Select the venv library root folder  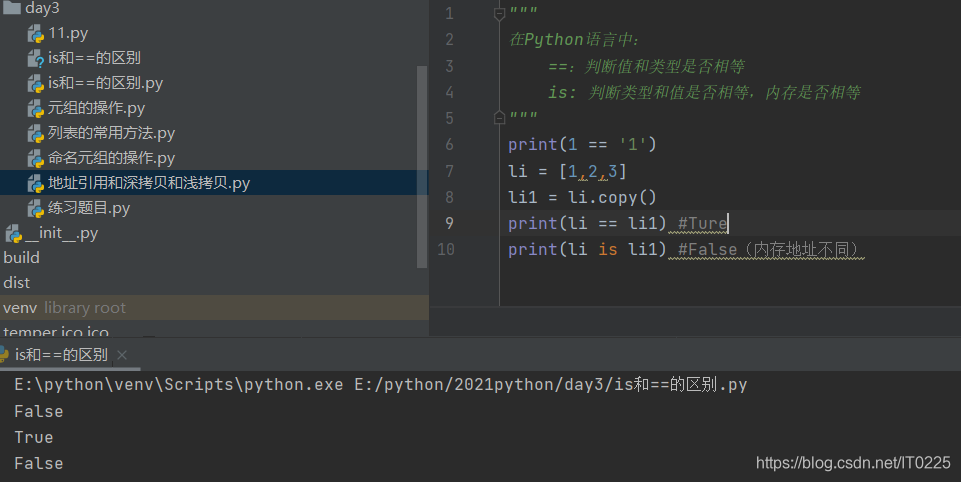tap(215, 307)
